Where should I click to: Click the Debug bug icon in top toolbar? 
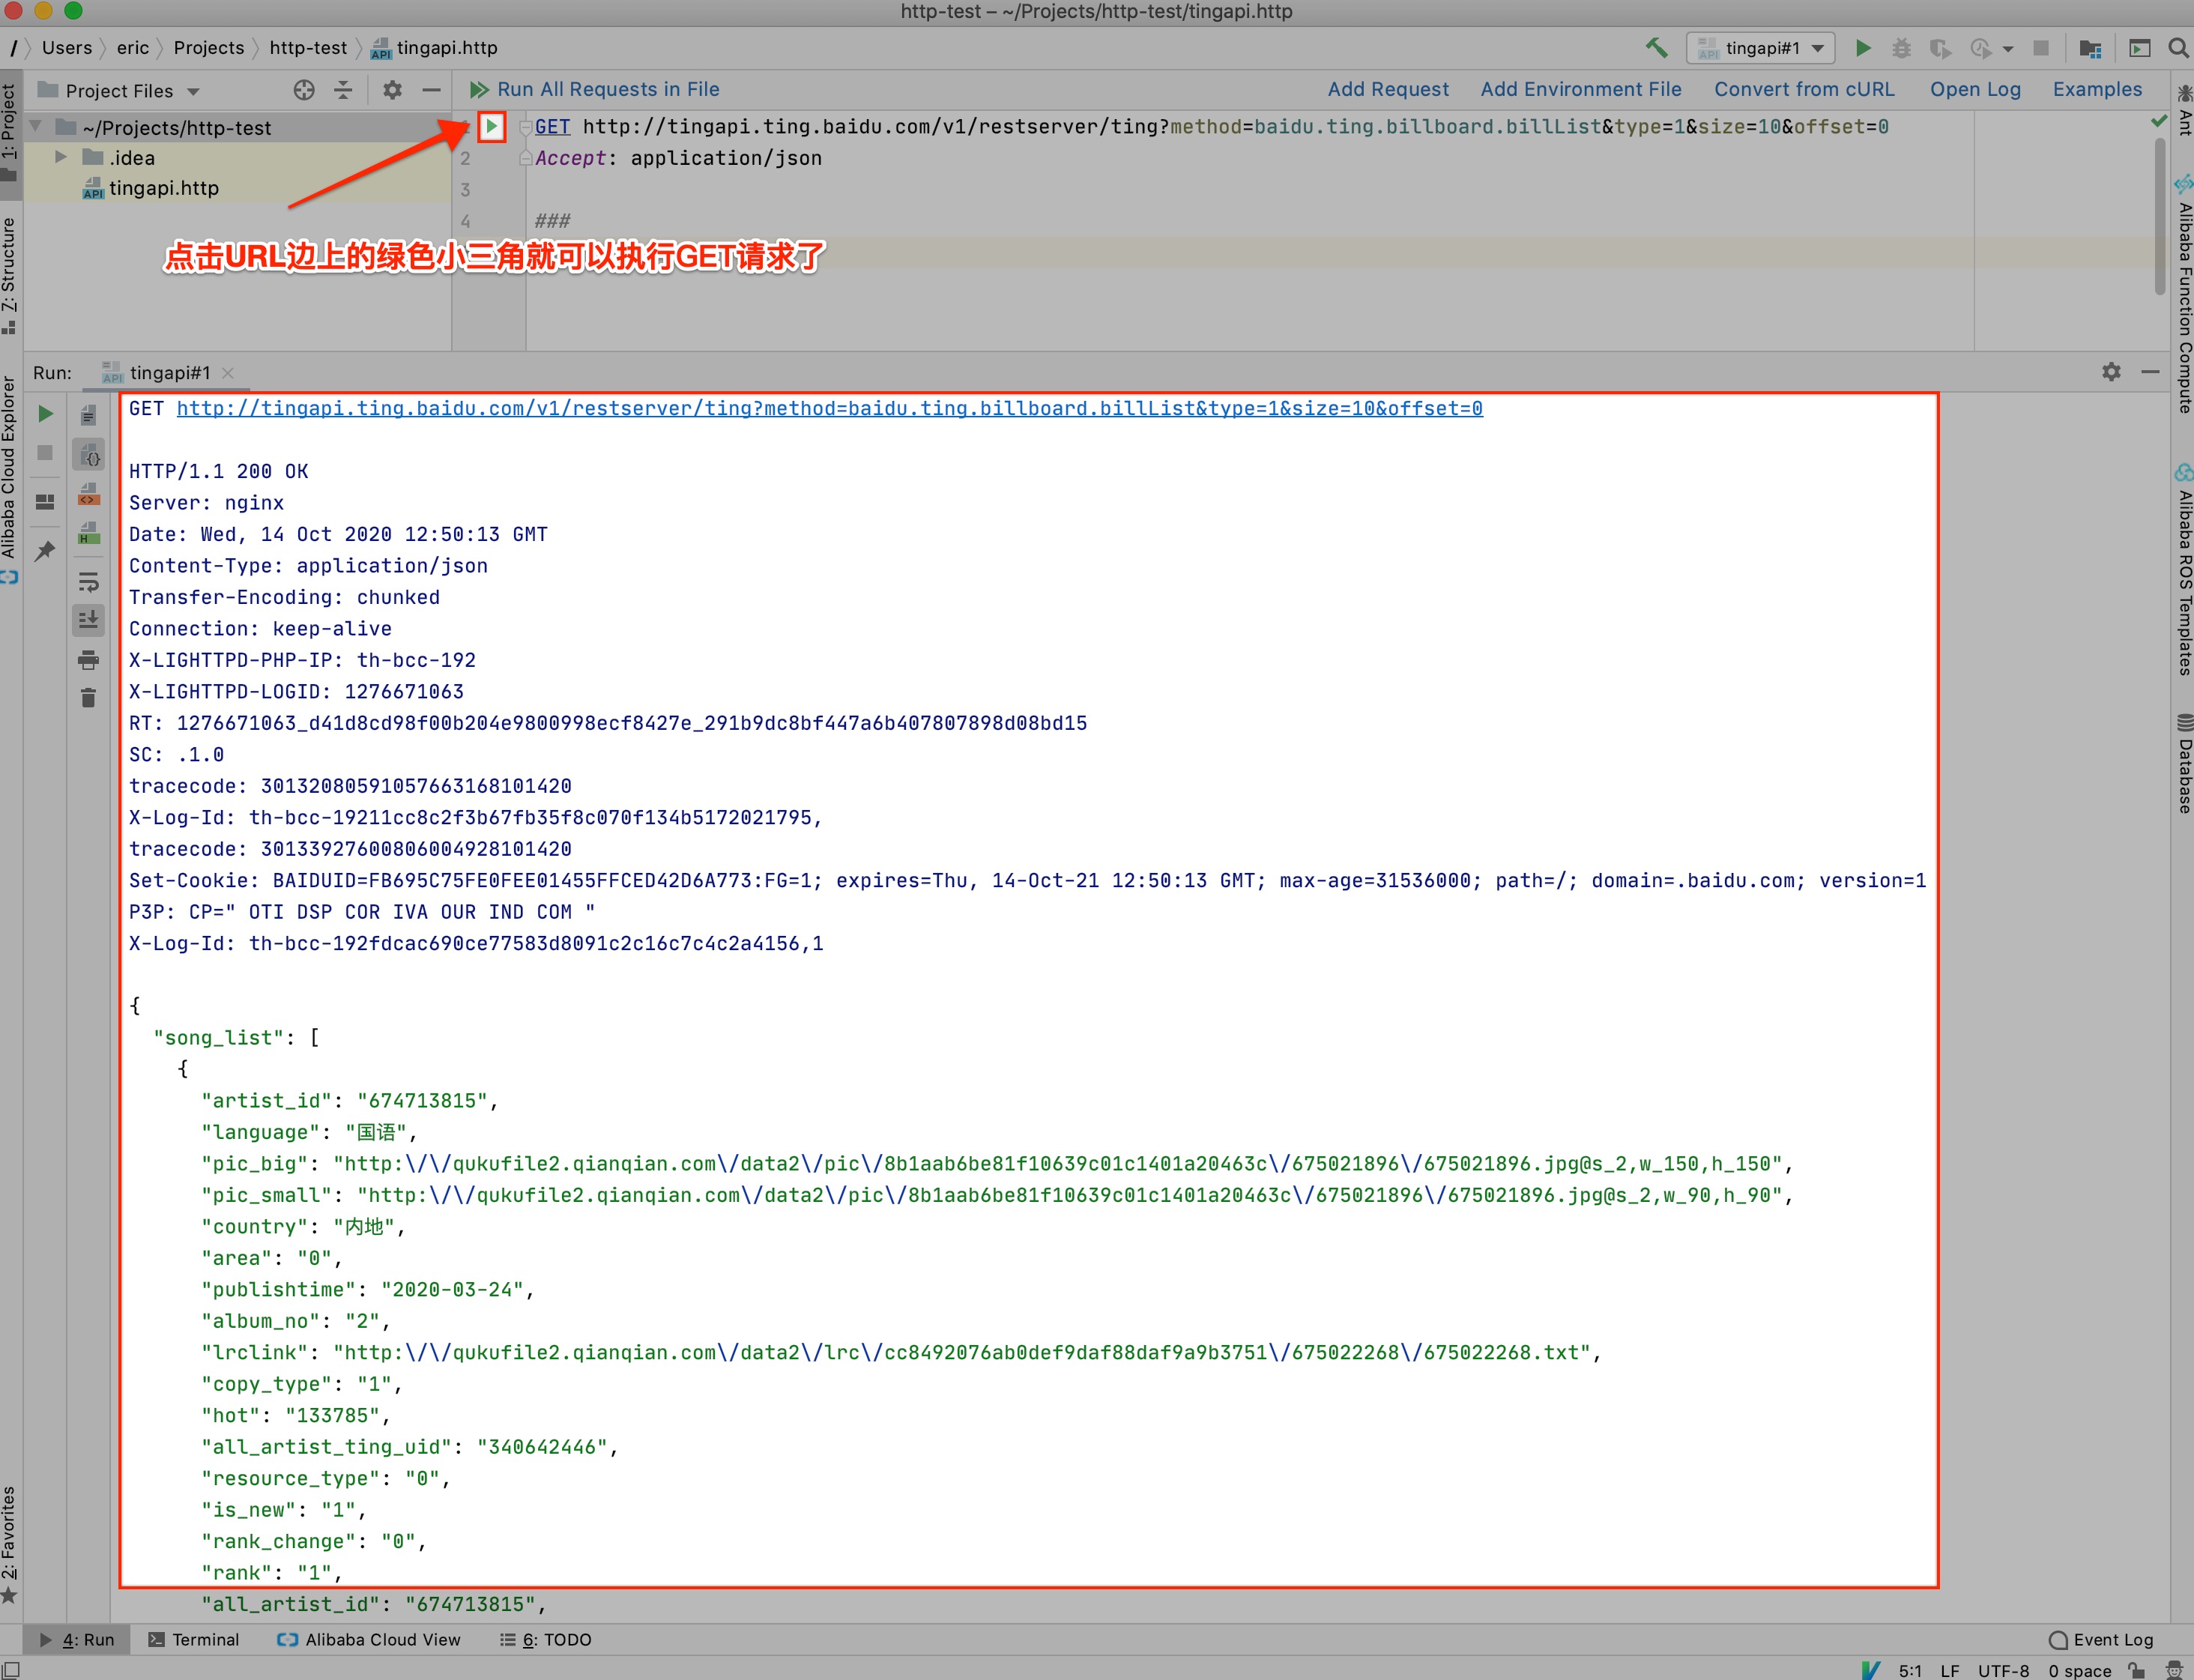click(1901, 48)
